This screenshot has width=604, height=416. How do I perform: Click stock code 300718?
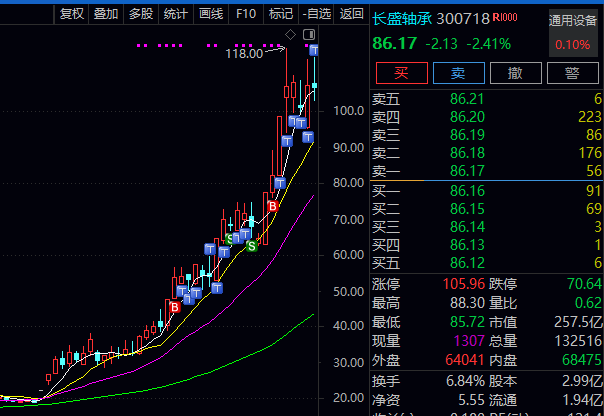[x=463, y=18]
